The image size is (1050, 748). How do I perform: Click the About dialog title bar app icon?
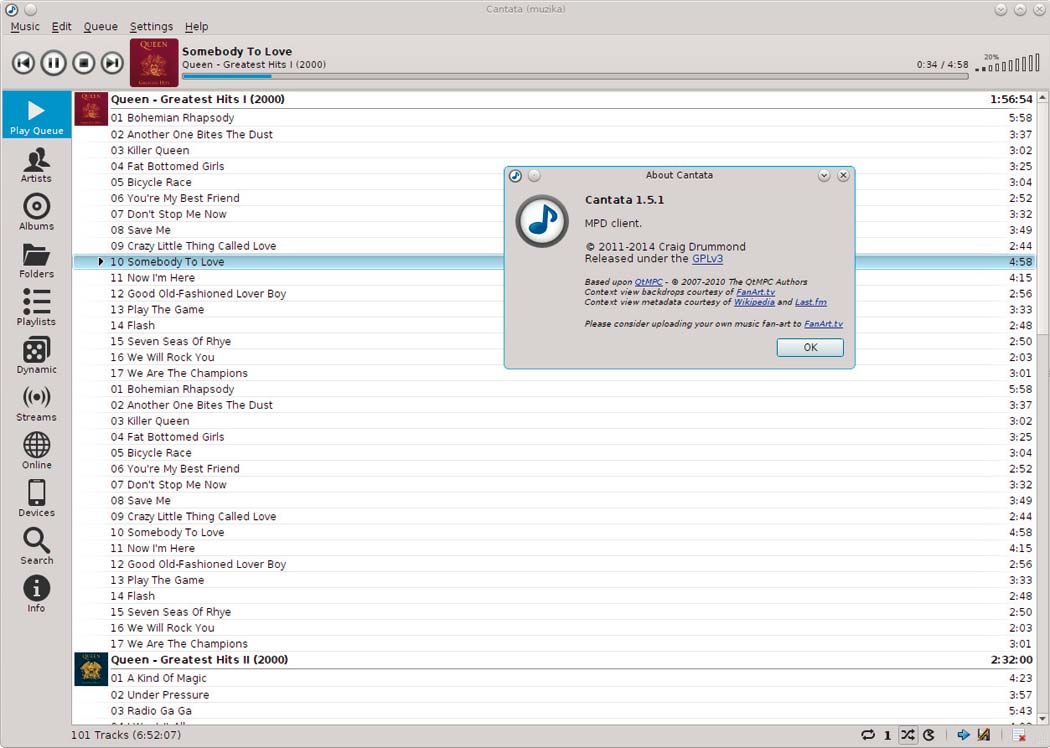pos(515,175)
